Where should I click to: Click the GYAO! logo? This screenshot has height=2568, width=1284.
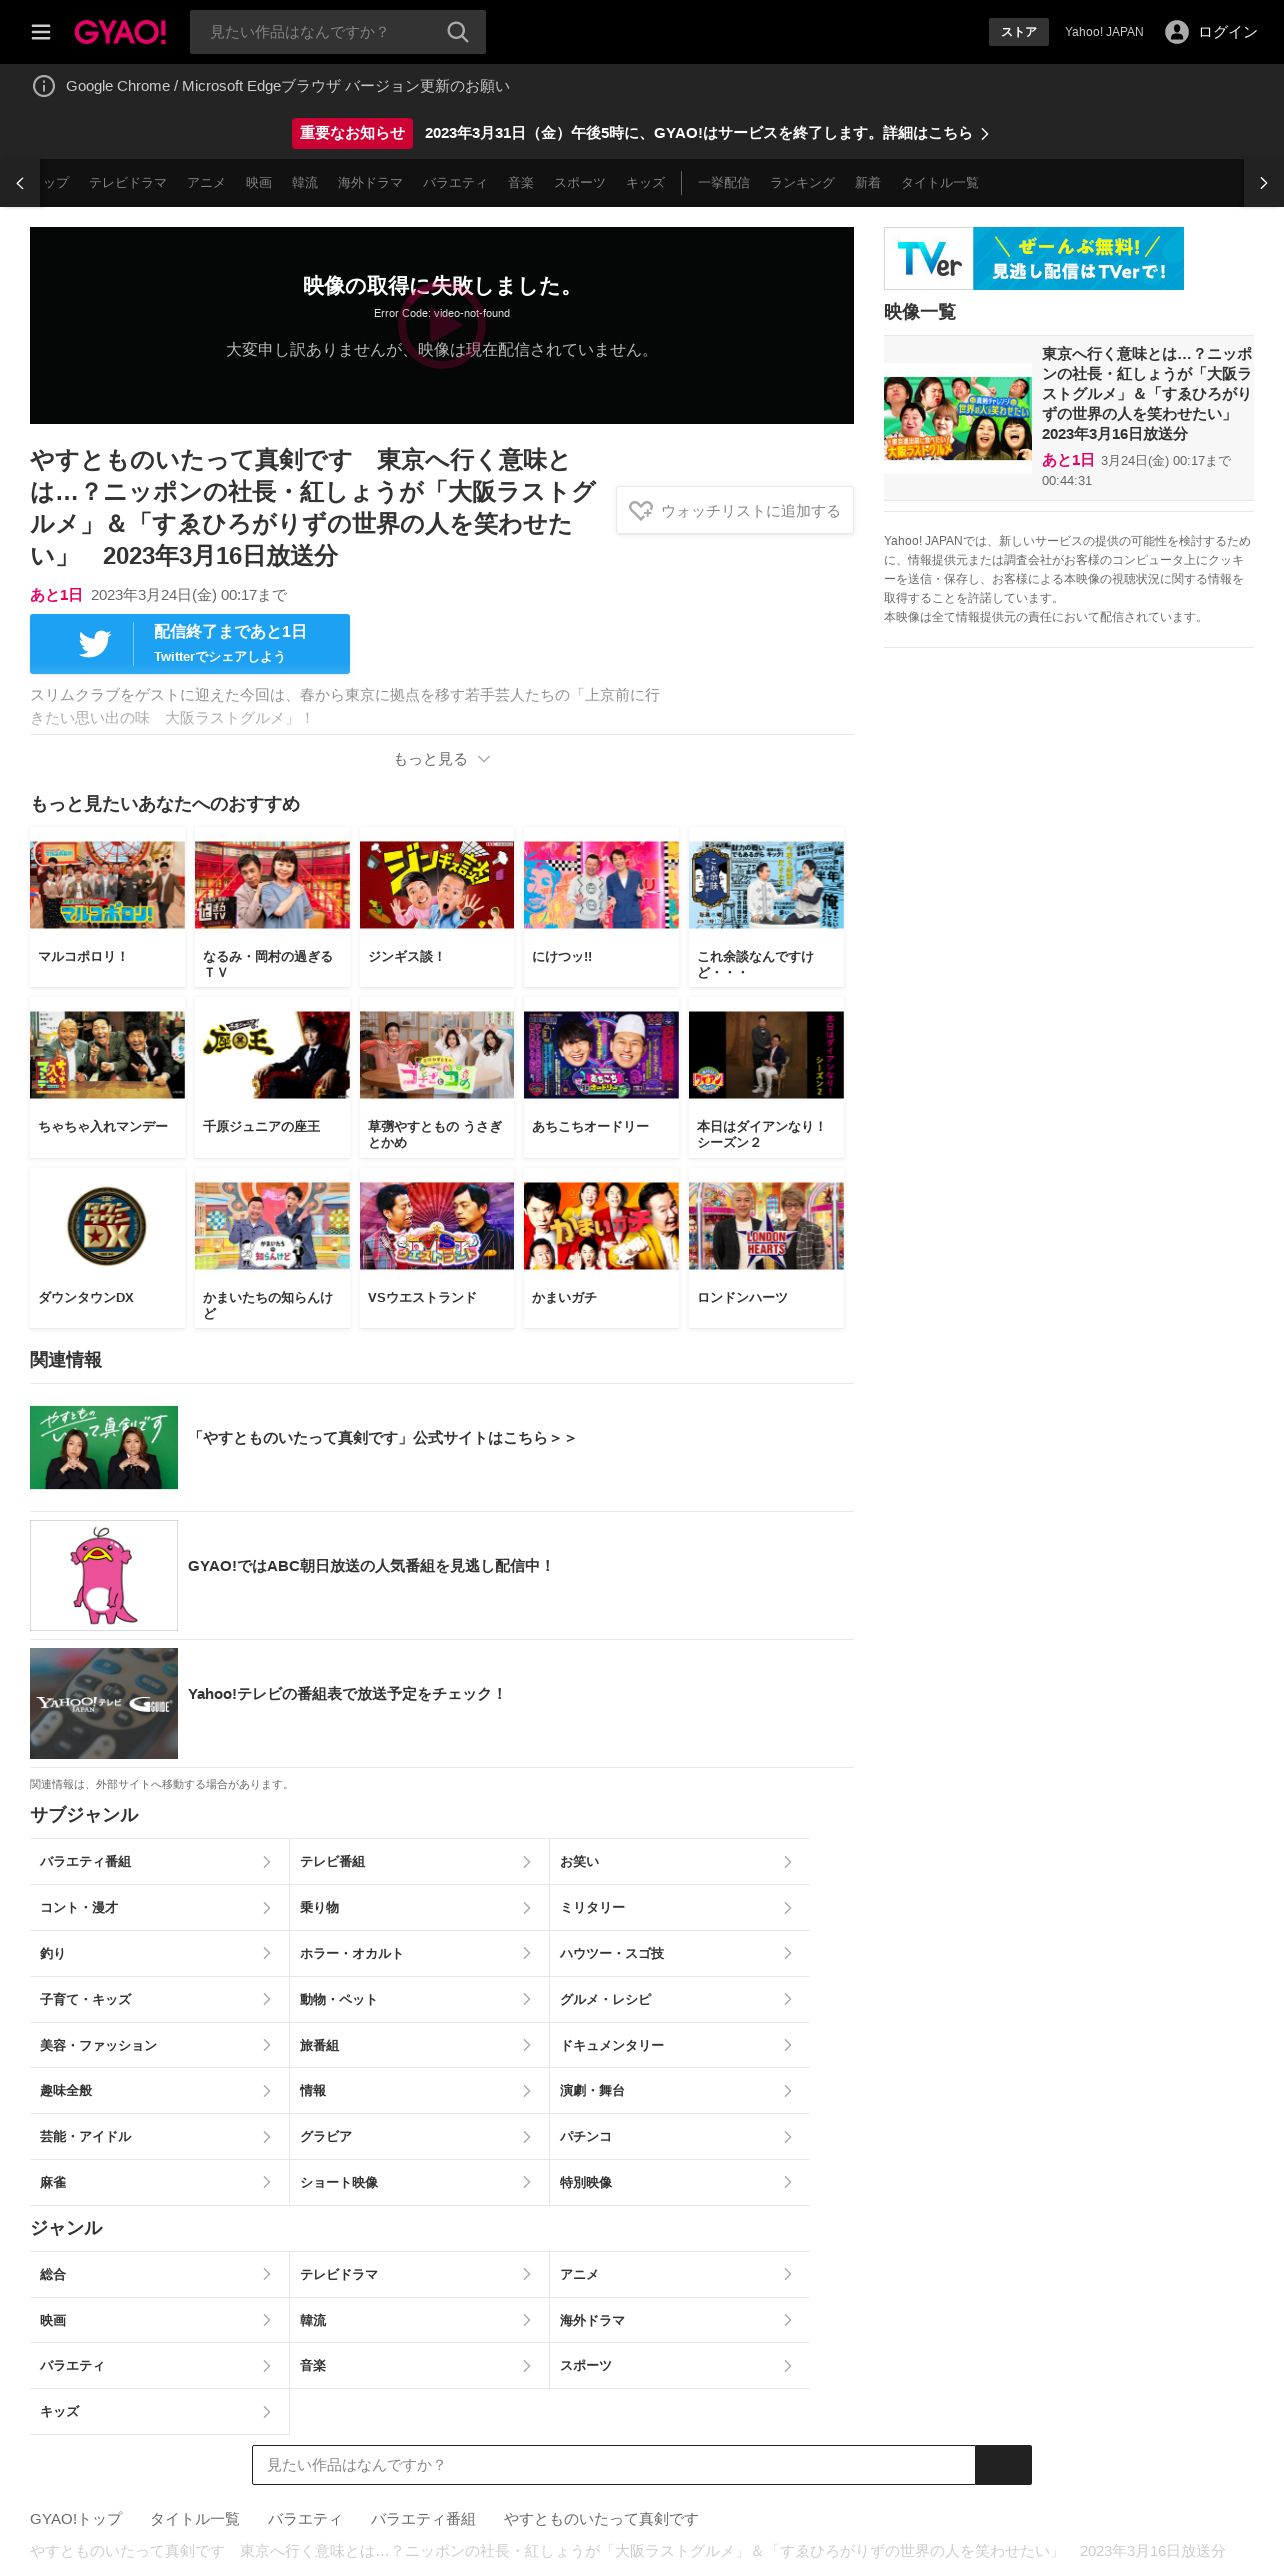pos(120,32)
